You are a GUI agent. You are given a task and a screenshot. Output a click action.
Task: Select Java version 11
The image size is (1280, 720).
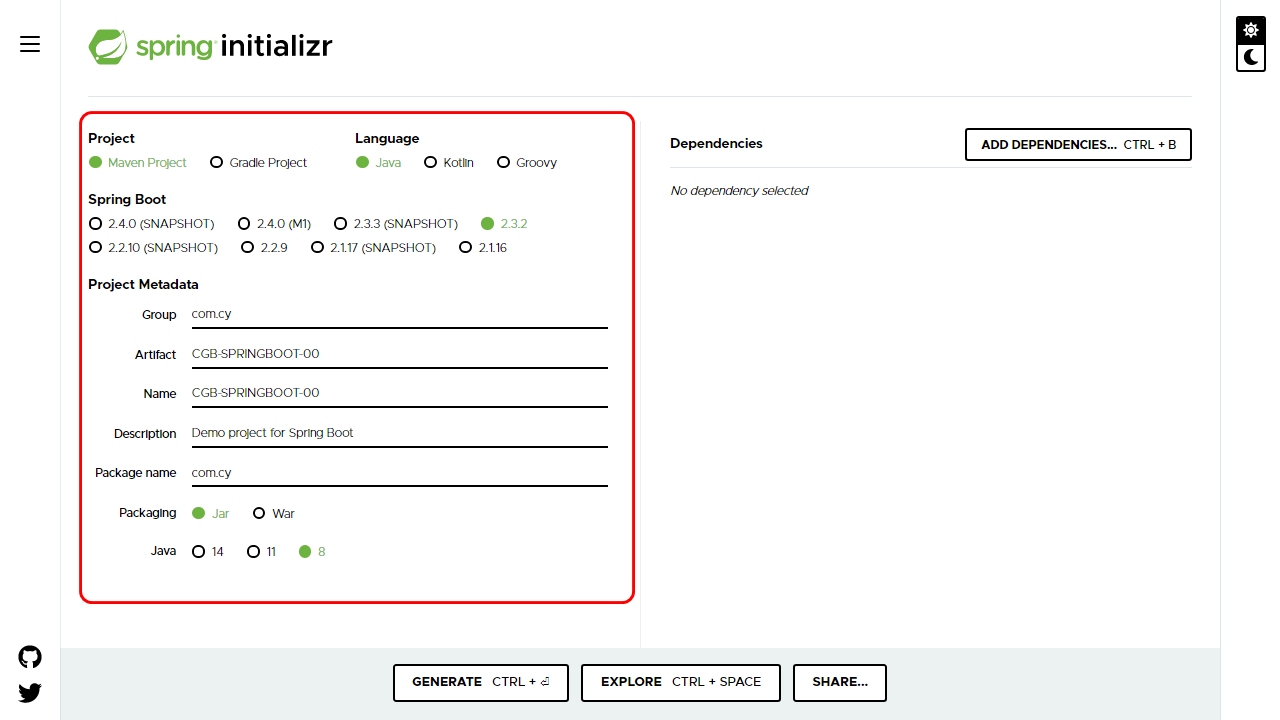262,551
